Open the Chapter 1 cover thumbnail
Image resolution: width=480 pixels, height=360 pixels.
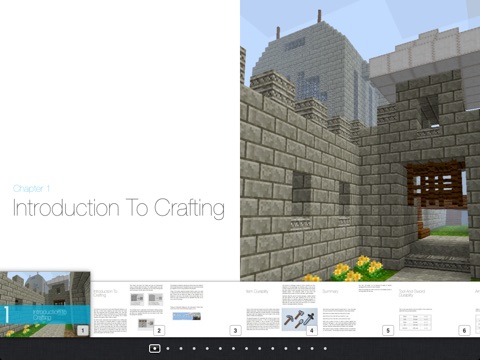45,304
